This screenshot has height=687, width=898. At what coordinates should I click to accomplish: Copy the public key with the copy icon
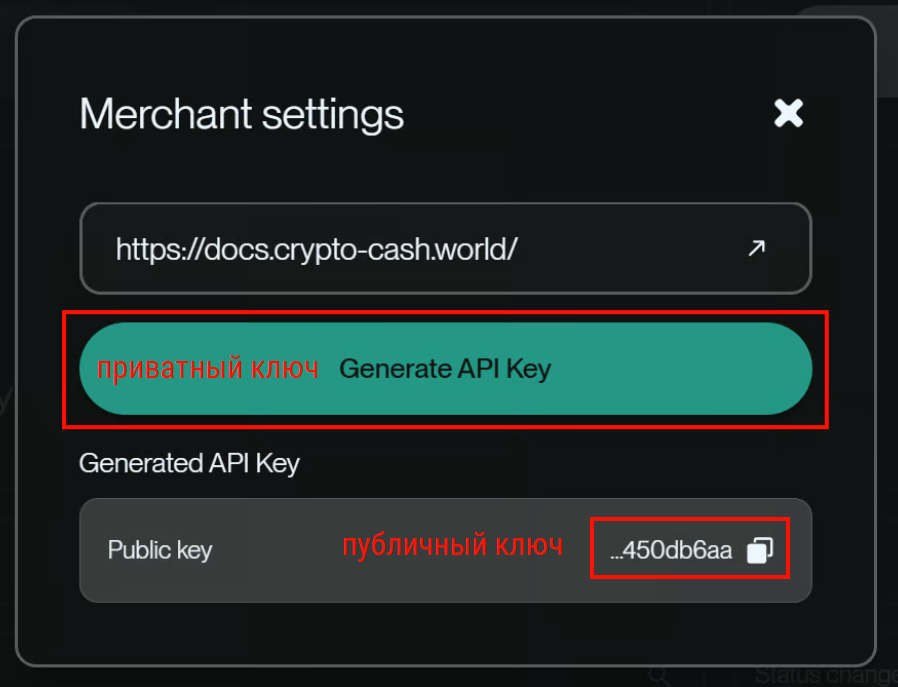tap(760, 550)
